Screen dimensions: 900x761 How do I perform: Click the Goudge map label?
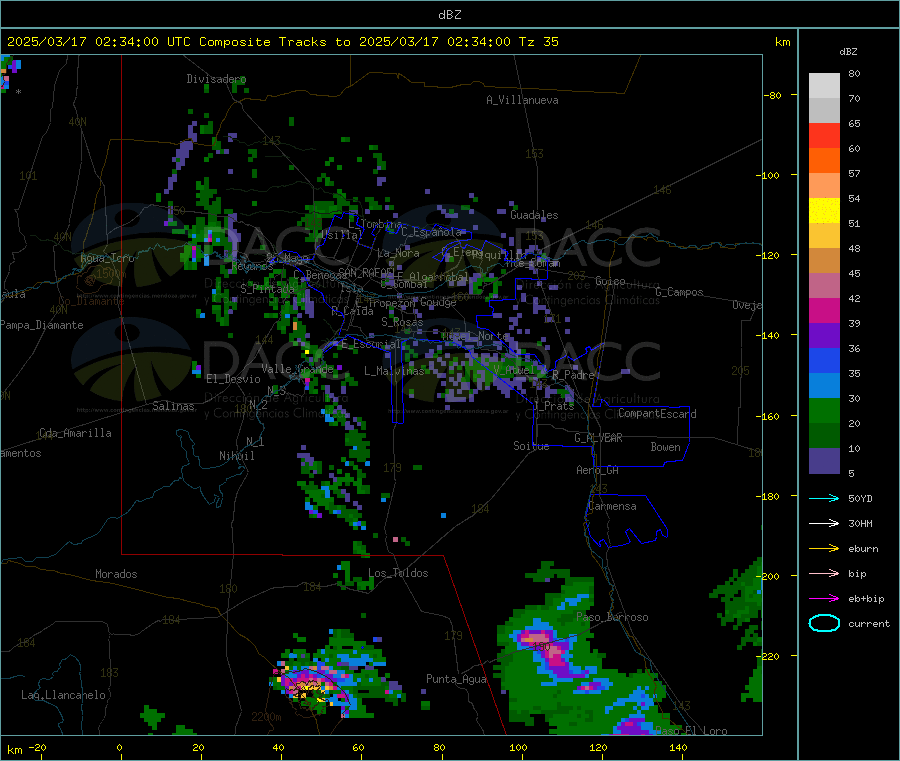coord(438,302)
